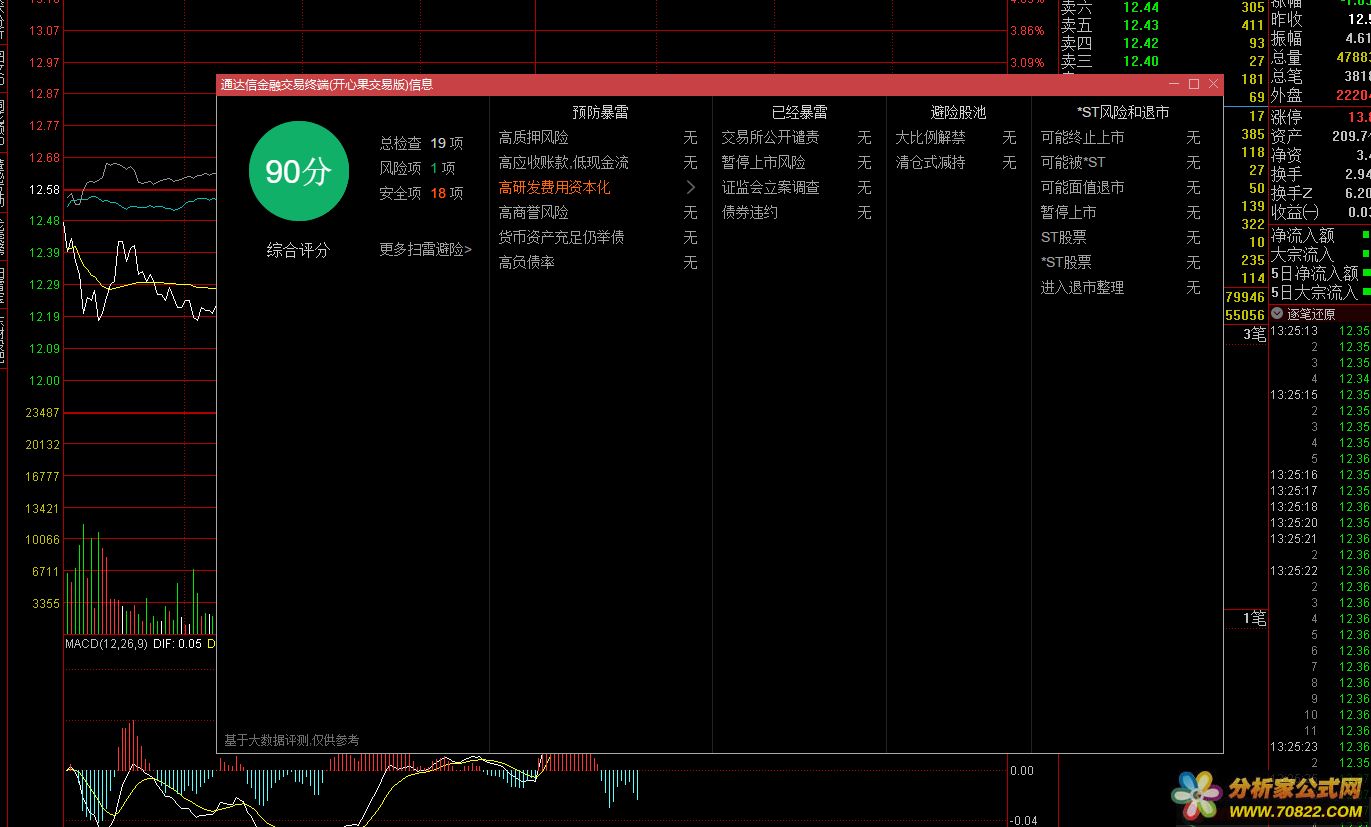Click the 昨收 quote field
The image size is (1371, 827).
1320,19
